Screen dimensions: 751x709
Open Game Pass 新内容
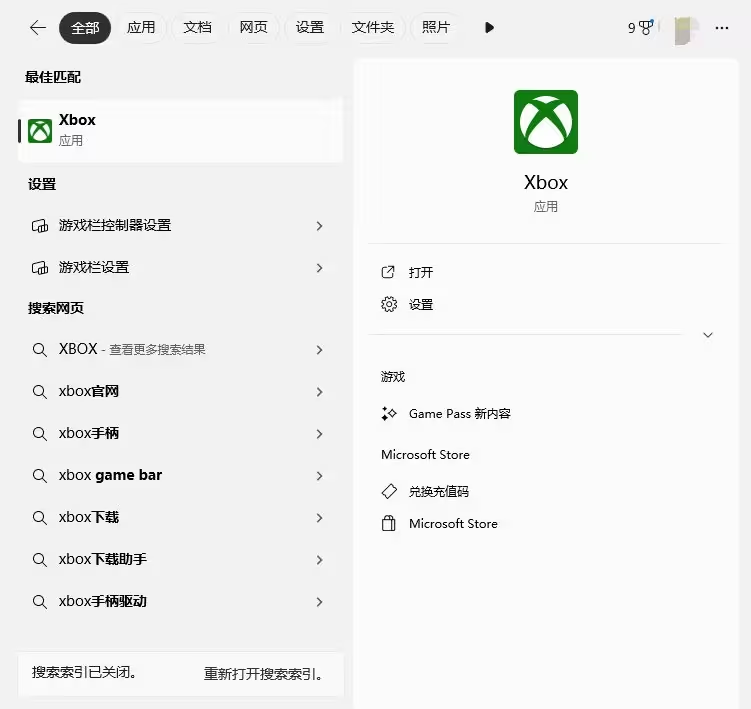[460, 413]
